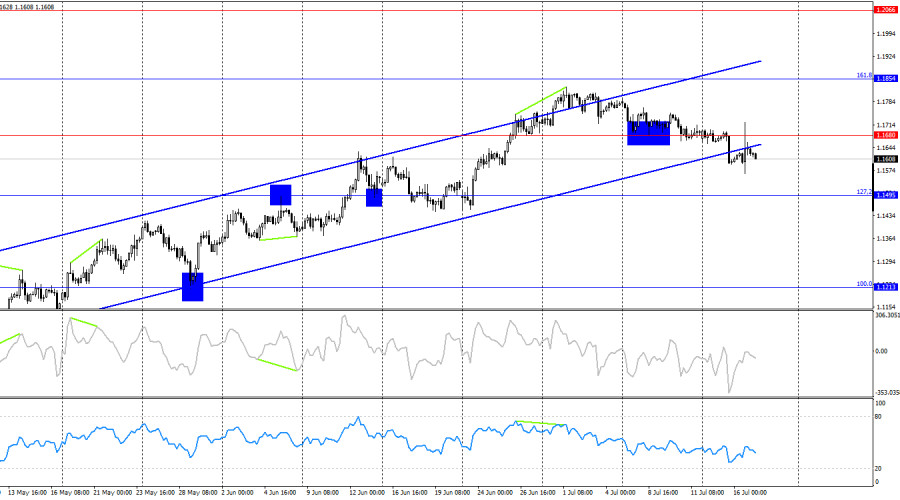The width and height of the screenshot is (900, 500).
Task: Click the blue 1.1213 price level tag
Action: pos(885,287)
